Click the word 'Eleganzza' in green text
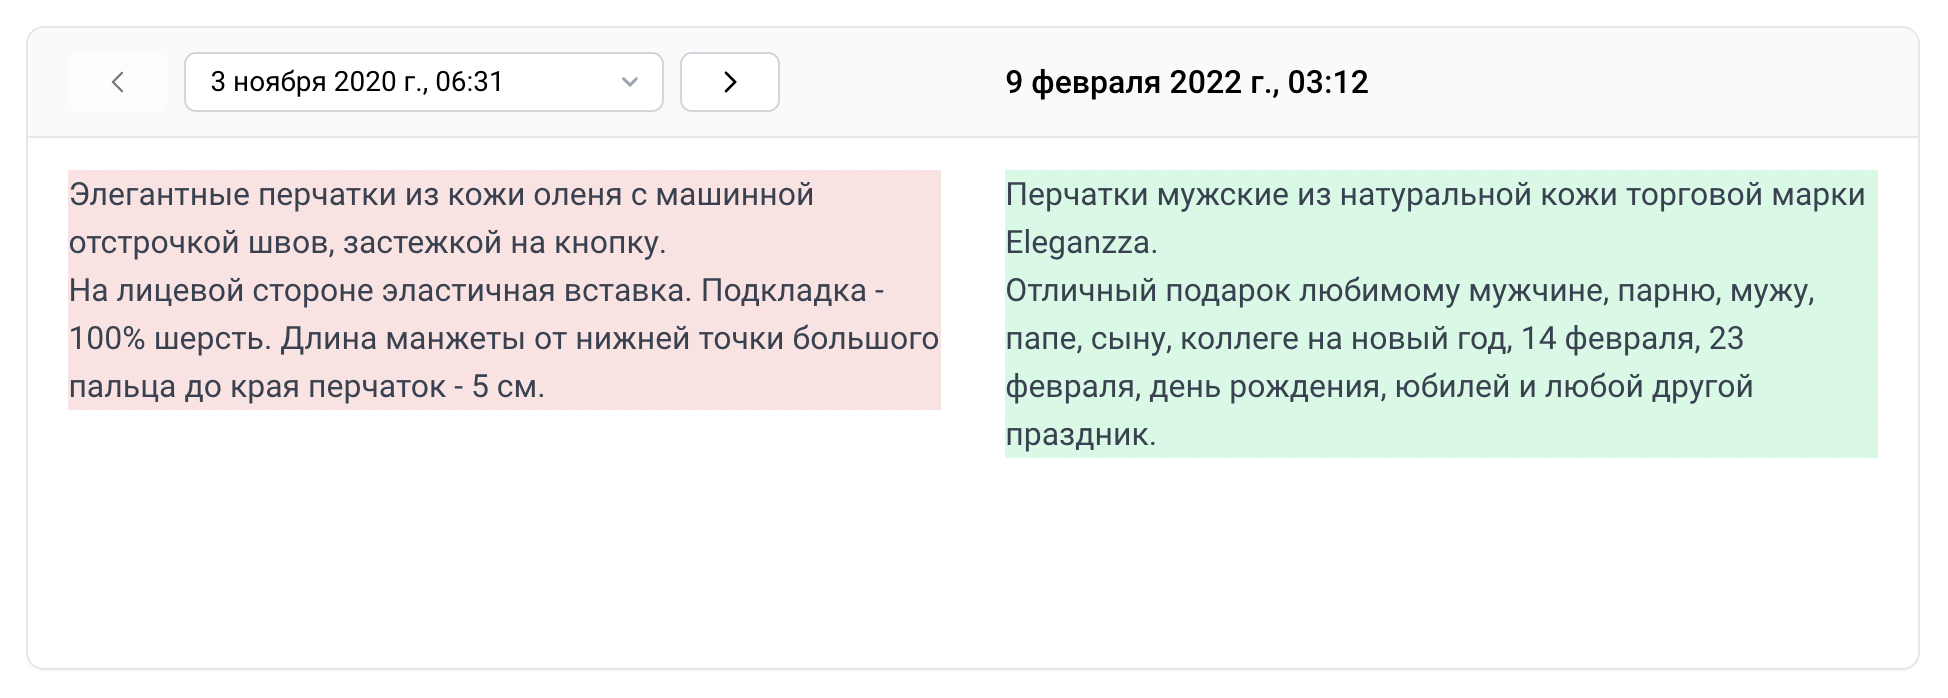 click(1079, 243)
